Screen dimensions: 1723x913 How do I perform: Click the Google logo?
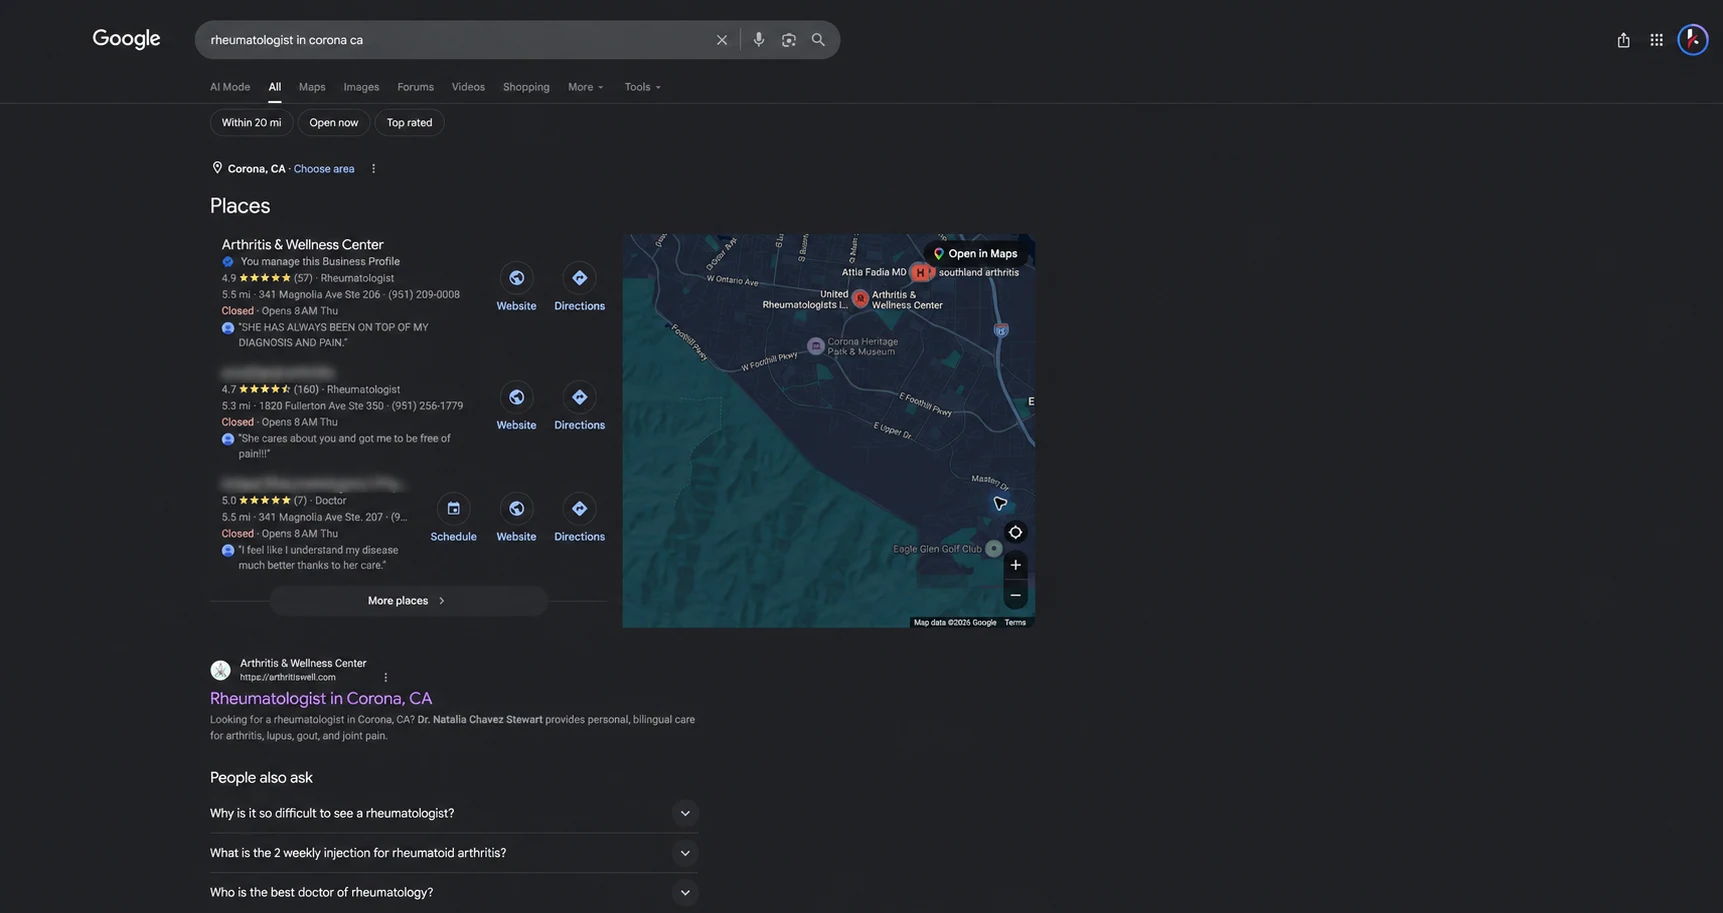(x=126, y=39)
